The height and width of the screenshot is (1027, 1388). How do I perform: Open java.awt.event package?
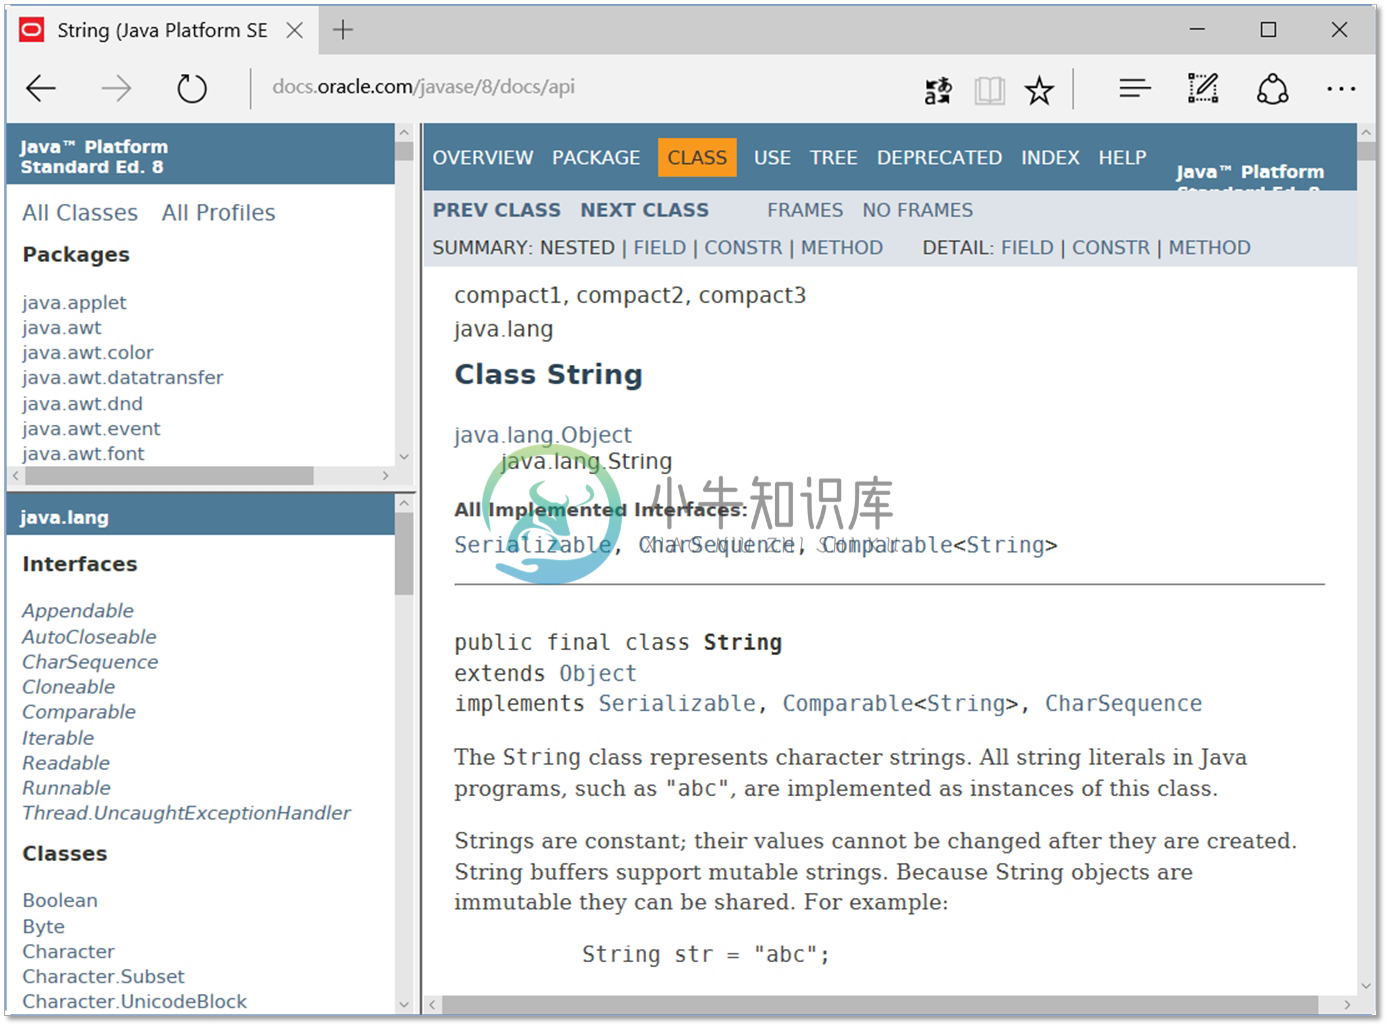click(x=91, y=429)
